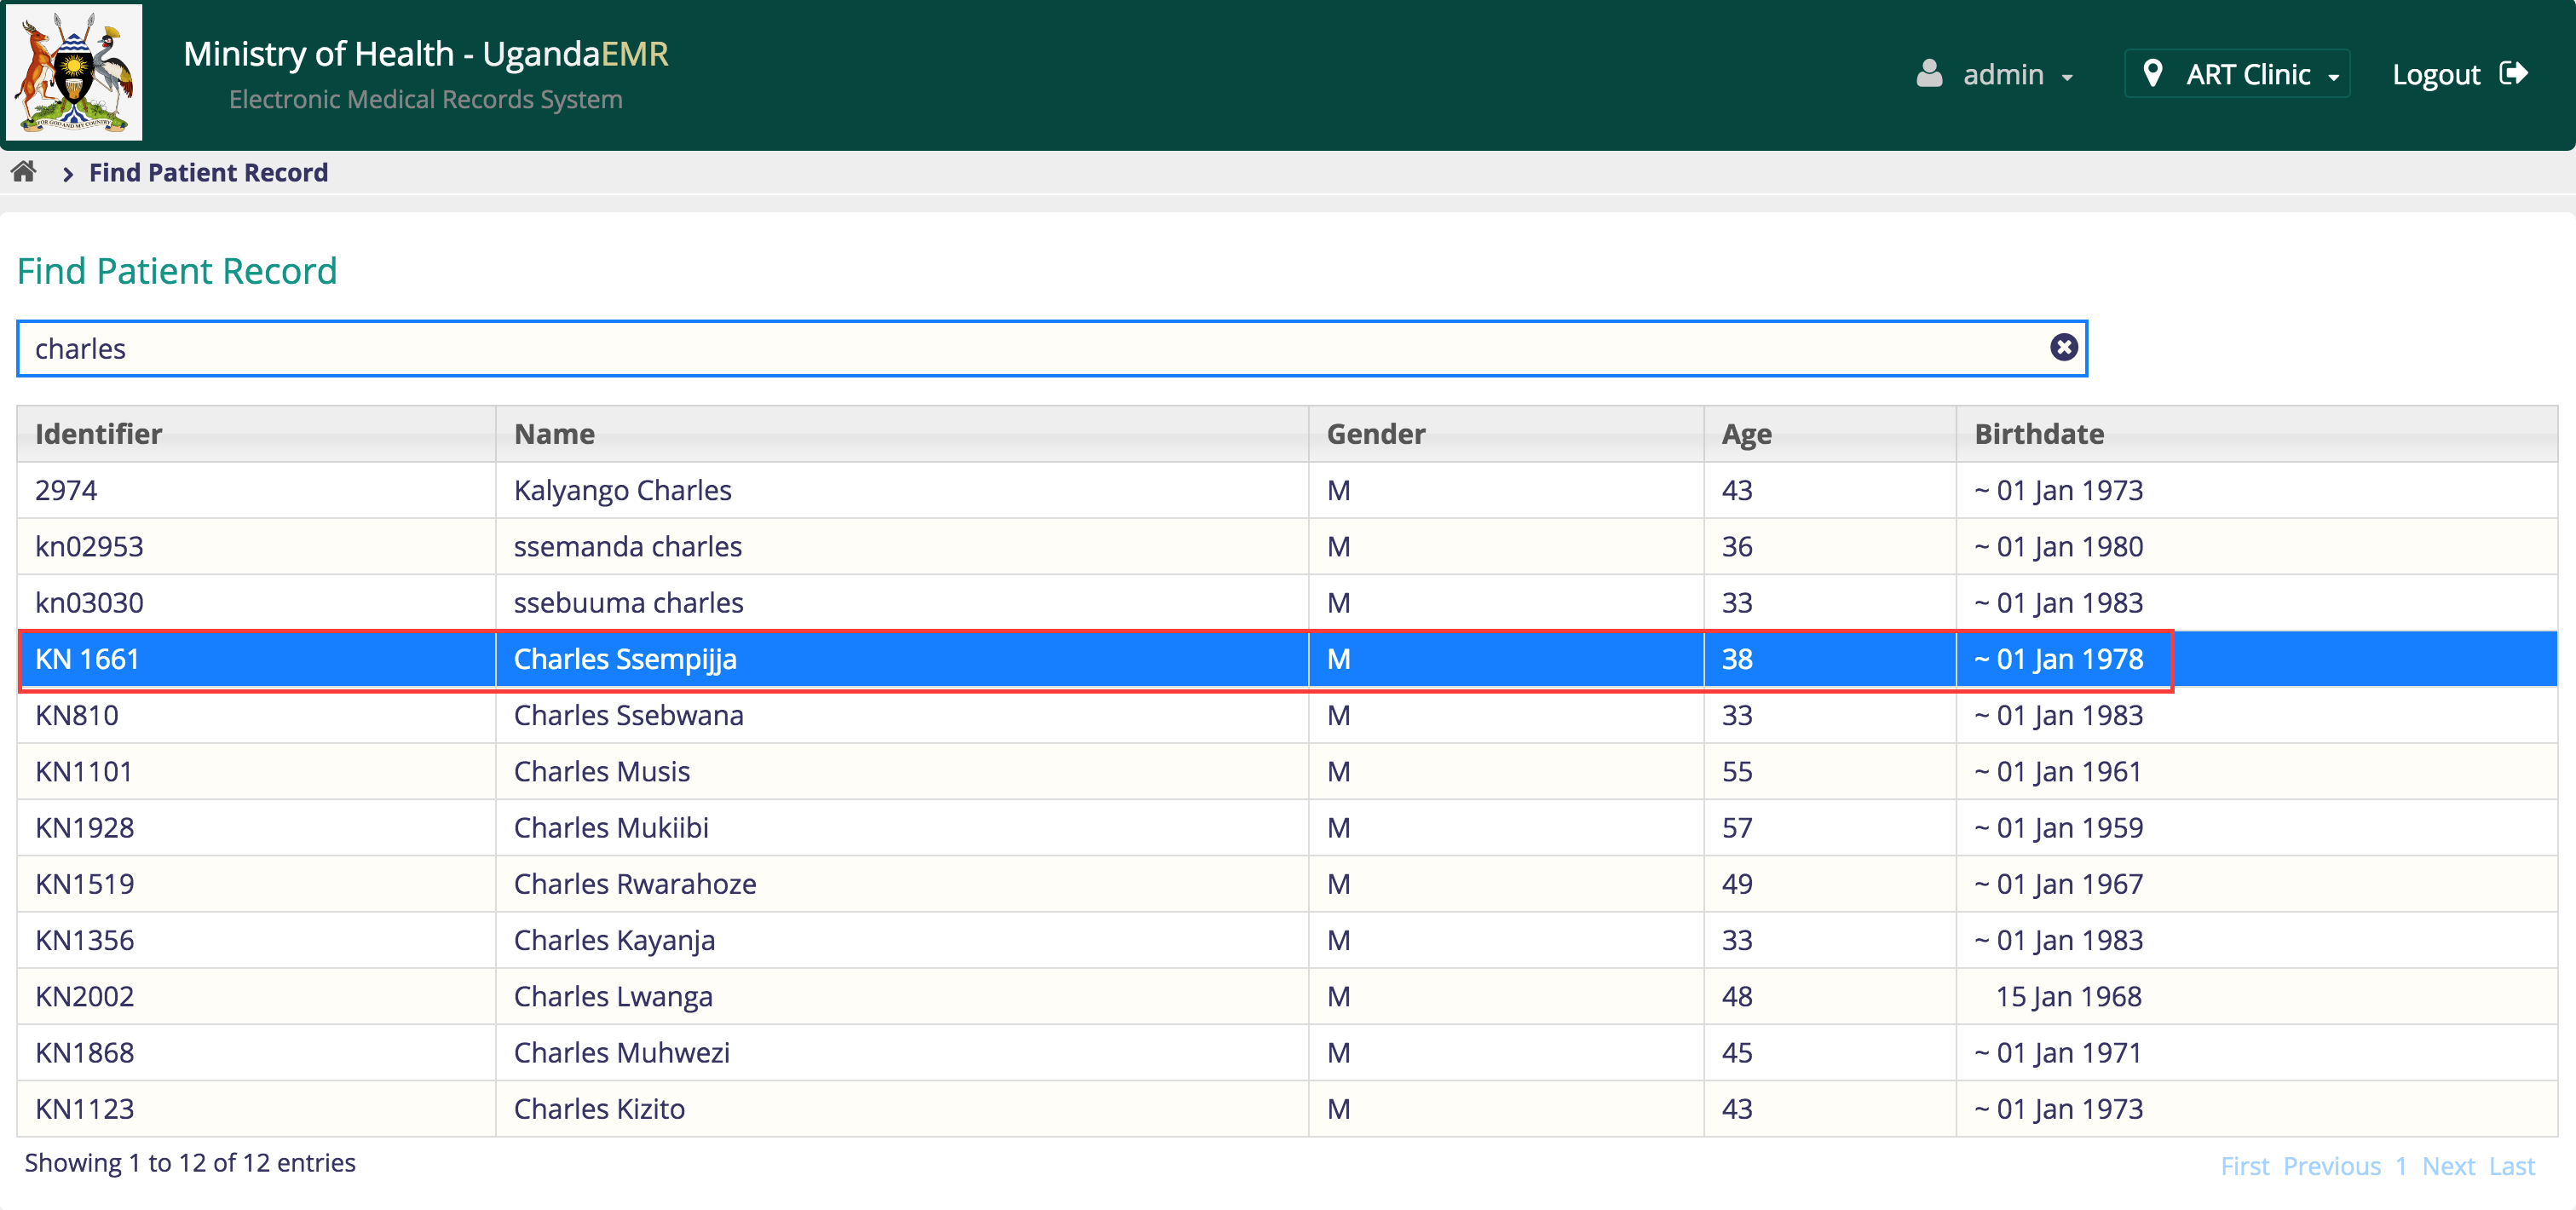
Task: Click Logout link in header
Action: (x=2435, y=75)
